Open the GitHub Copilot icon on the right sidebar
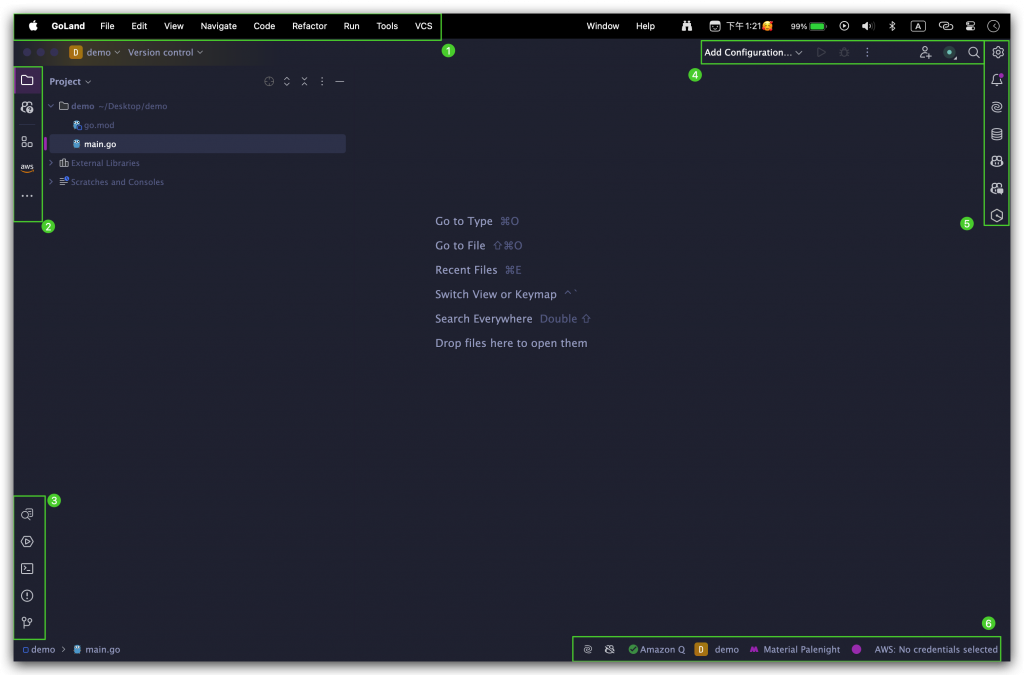Viewport: 1024px width, 675px height. point(997,161)
